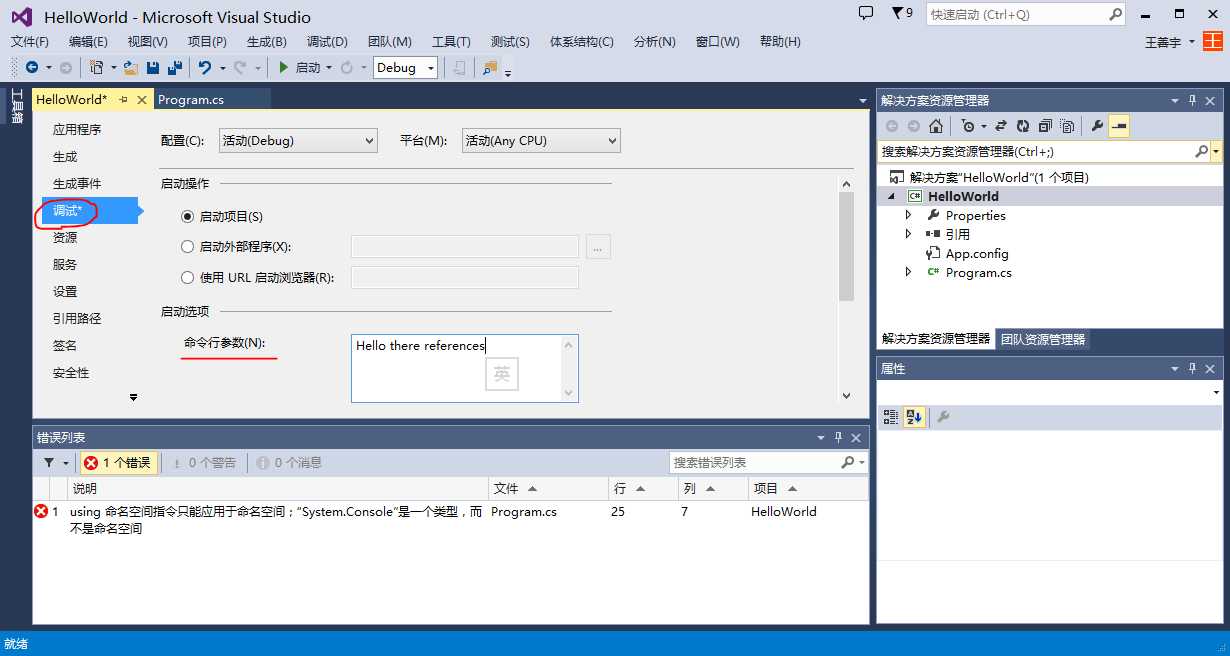Viewport: 1230px width, 656px height.
Task: Click the Open File folder icon
Action: pyautogui.click(x=131, y=67)
